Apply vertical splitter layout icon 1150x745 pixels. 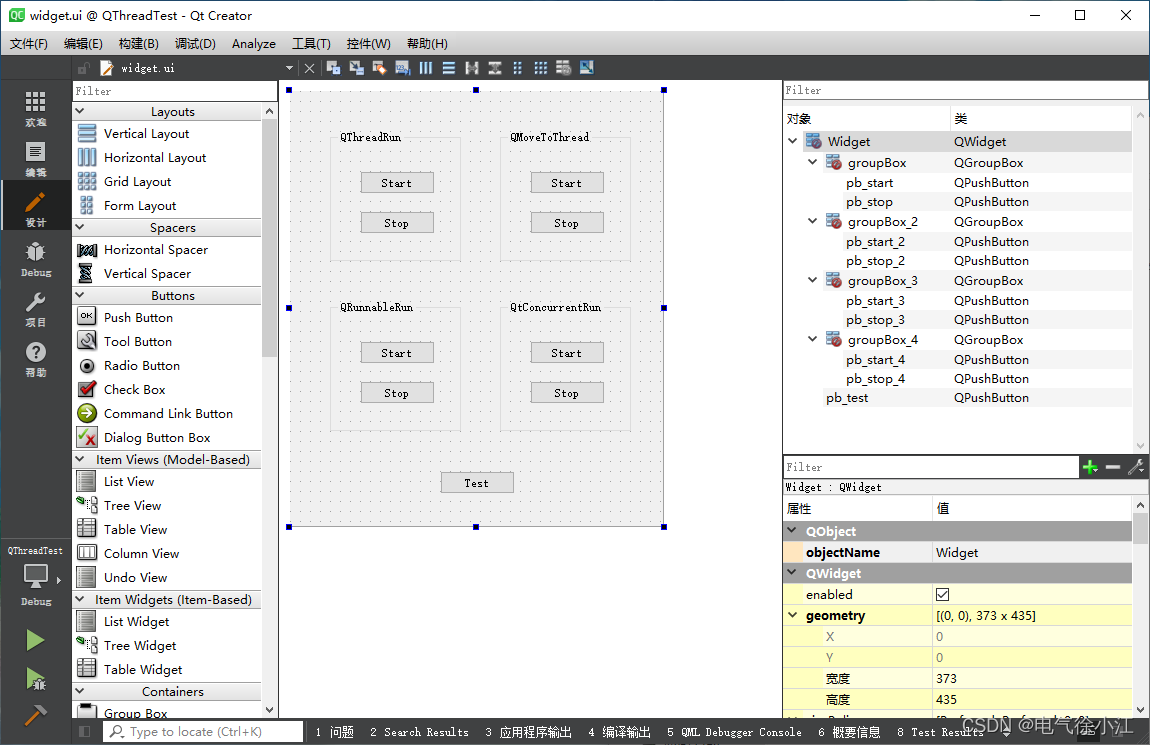click(x=495, y=68)
